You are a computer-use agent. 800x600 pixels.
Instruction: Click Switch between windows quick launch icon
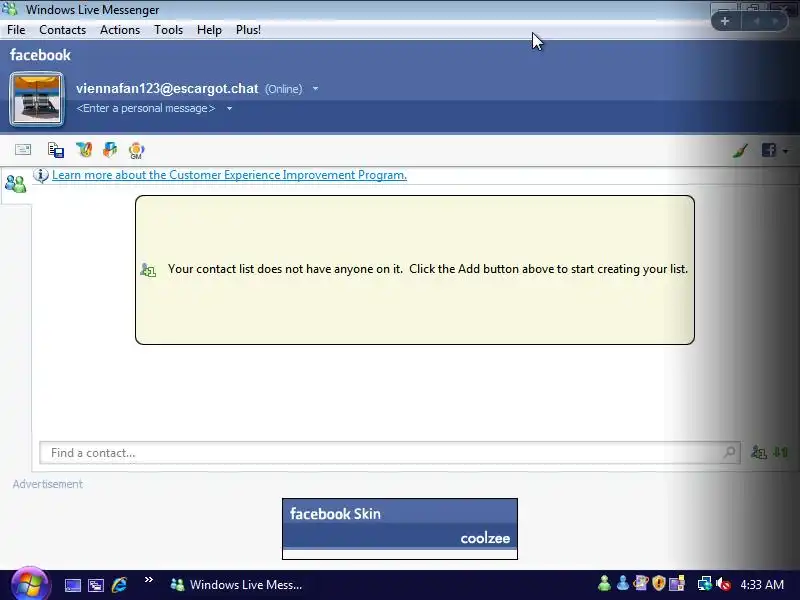(x=96, y=585)
